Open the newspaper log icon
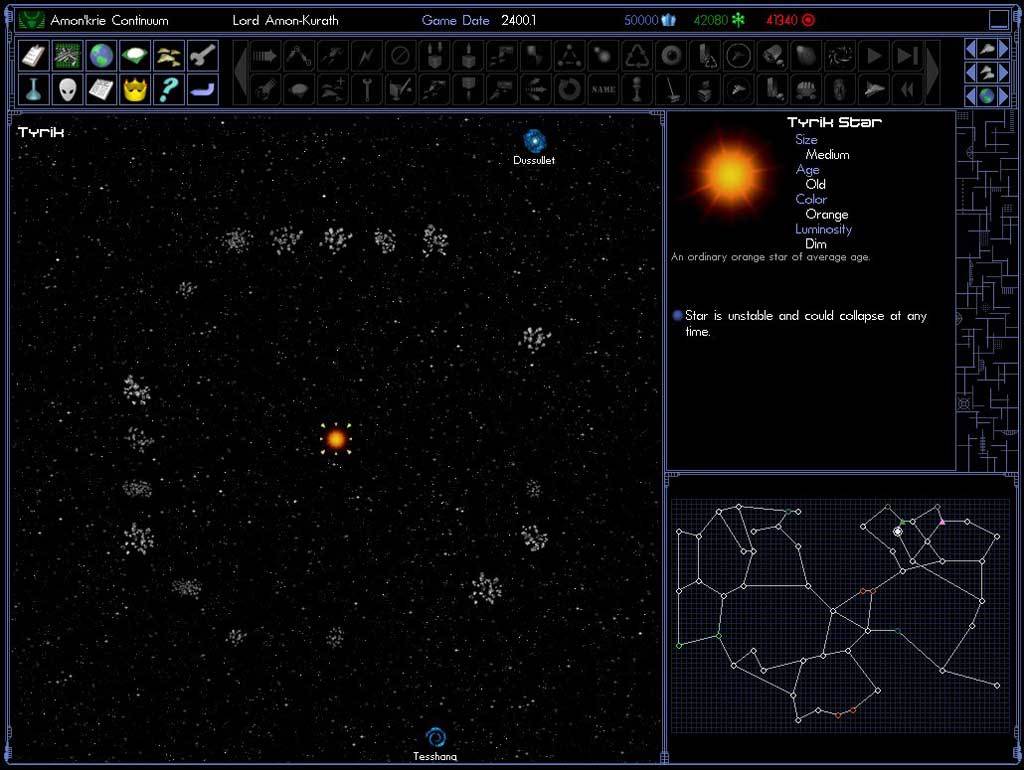The image size is (1024, 770). click(x=101, y=89)
